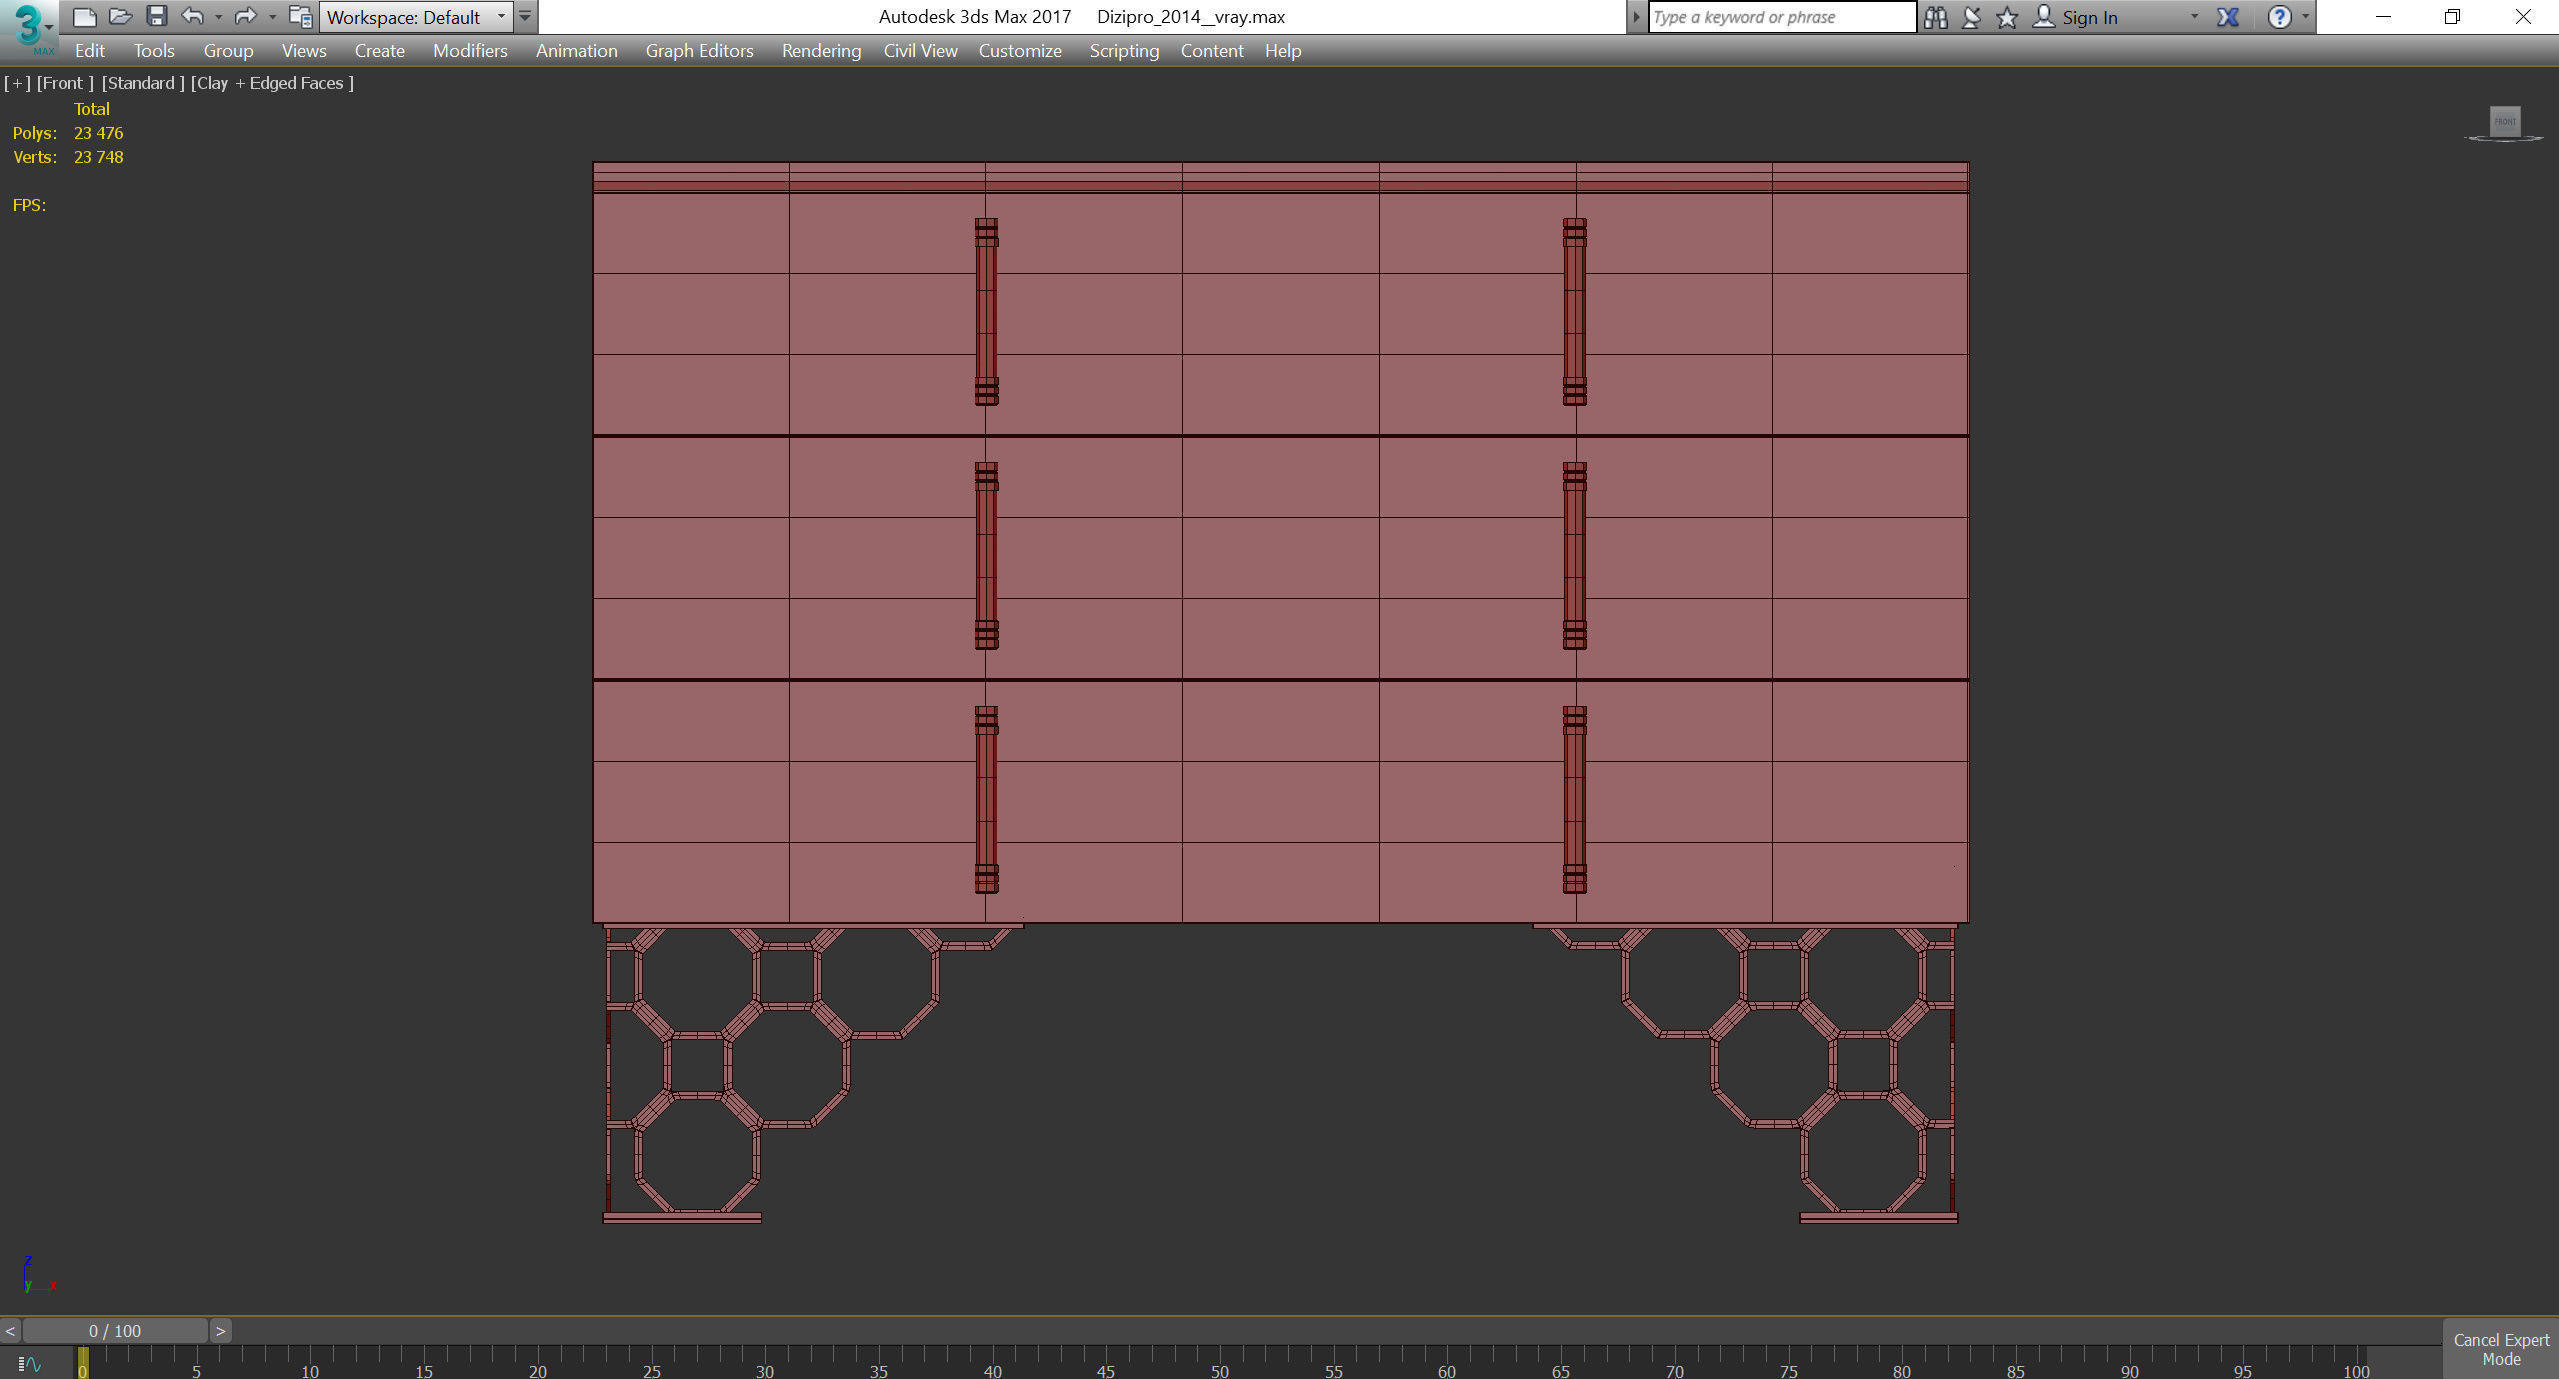The image size is (2559, 1379).
Task: Expand the undo history dropdown arrow
Action: (x=218, y=17)
